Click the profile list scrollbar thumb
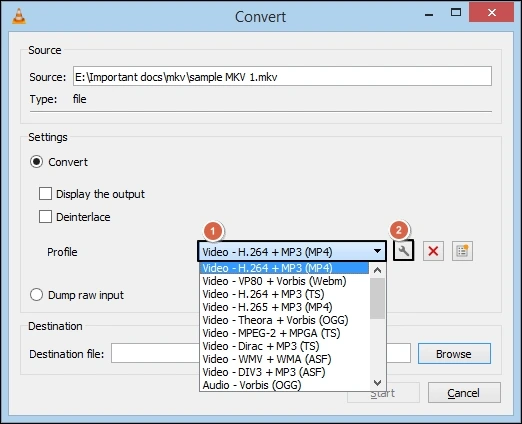The height and width of the screenshot is (424, 522). tap(377, 298)
